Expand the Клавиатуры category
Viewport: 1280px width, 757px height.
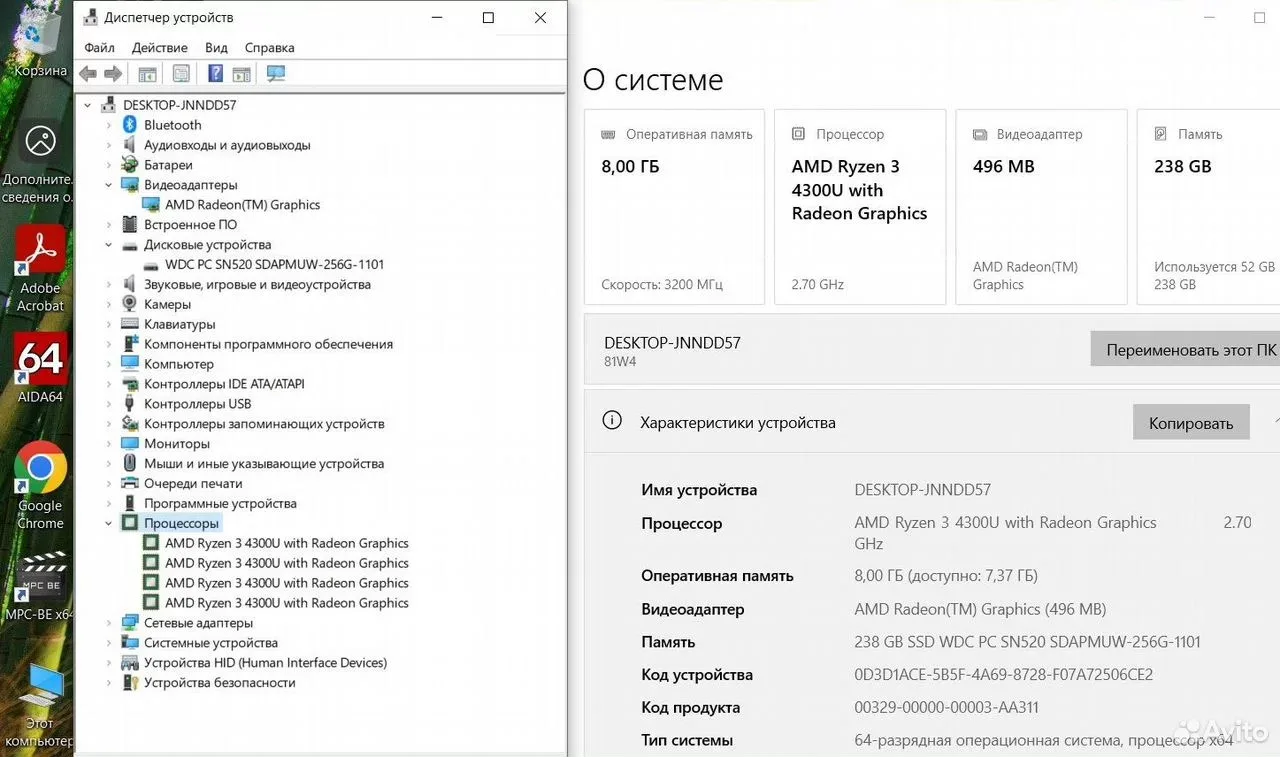click(109, 324)
